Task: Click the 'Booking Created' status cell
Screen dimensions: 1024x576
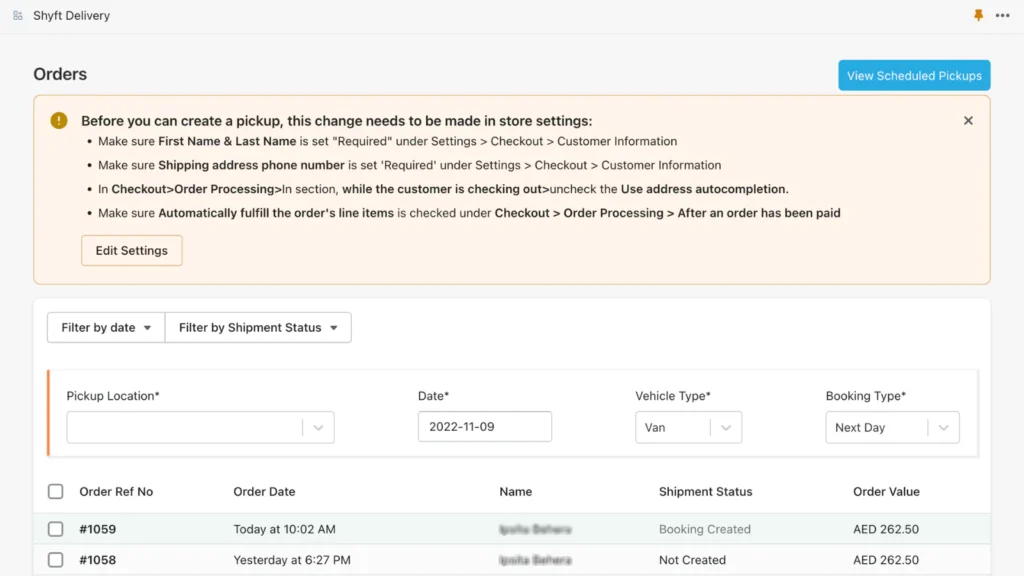Action: point(705,529)
